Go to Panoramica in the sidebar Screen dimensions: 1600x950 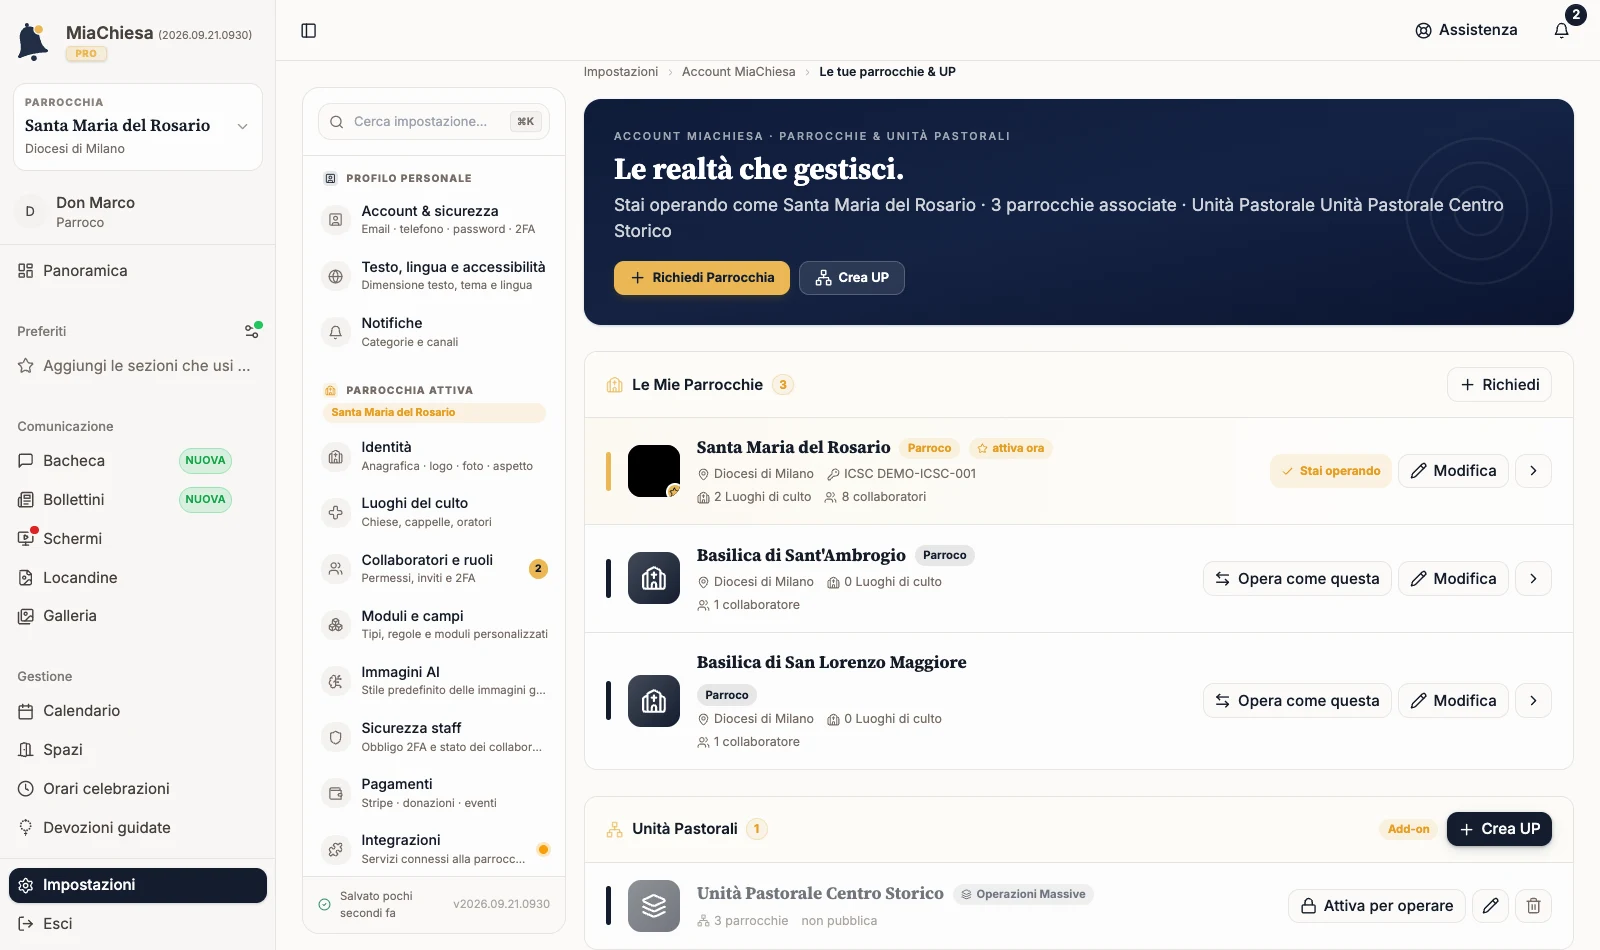pyautogui.click(x=138, y=271)
